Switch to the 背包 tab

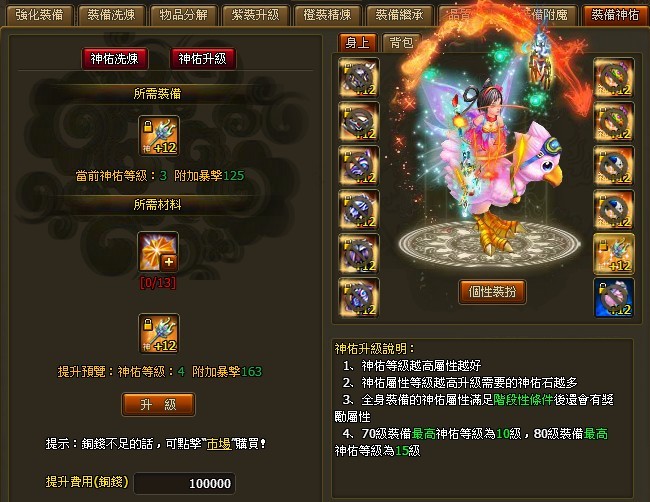tap(401, 42)
